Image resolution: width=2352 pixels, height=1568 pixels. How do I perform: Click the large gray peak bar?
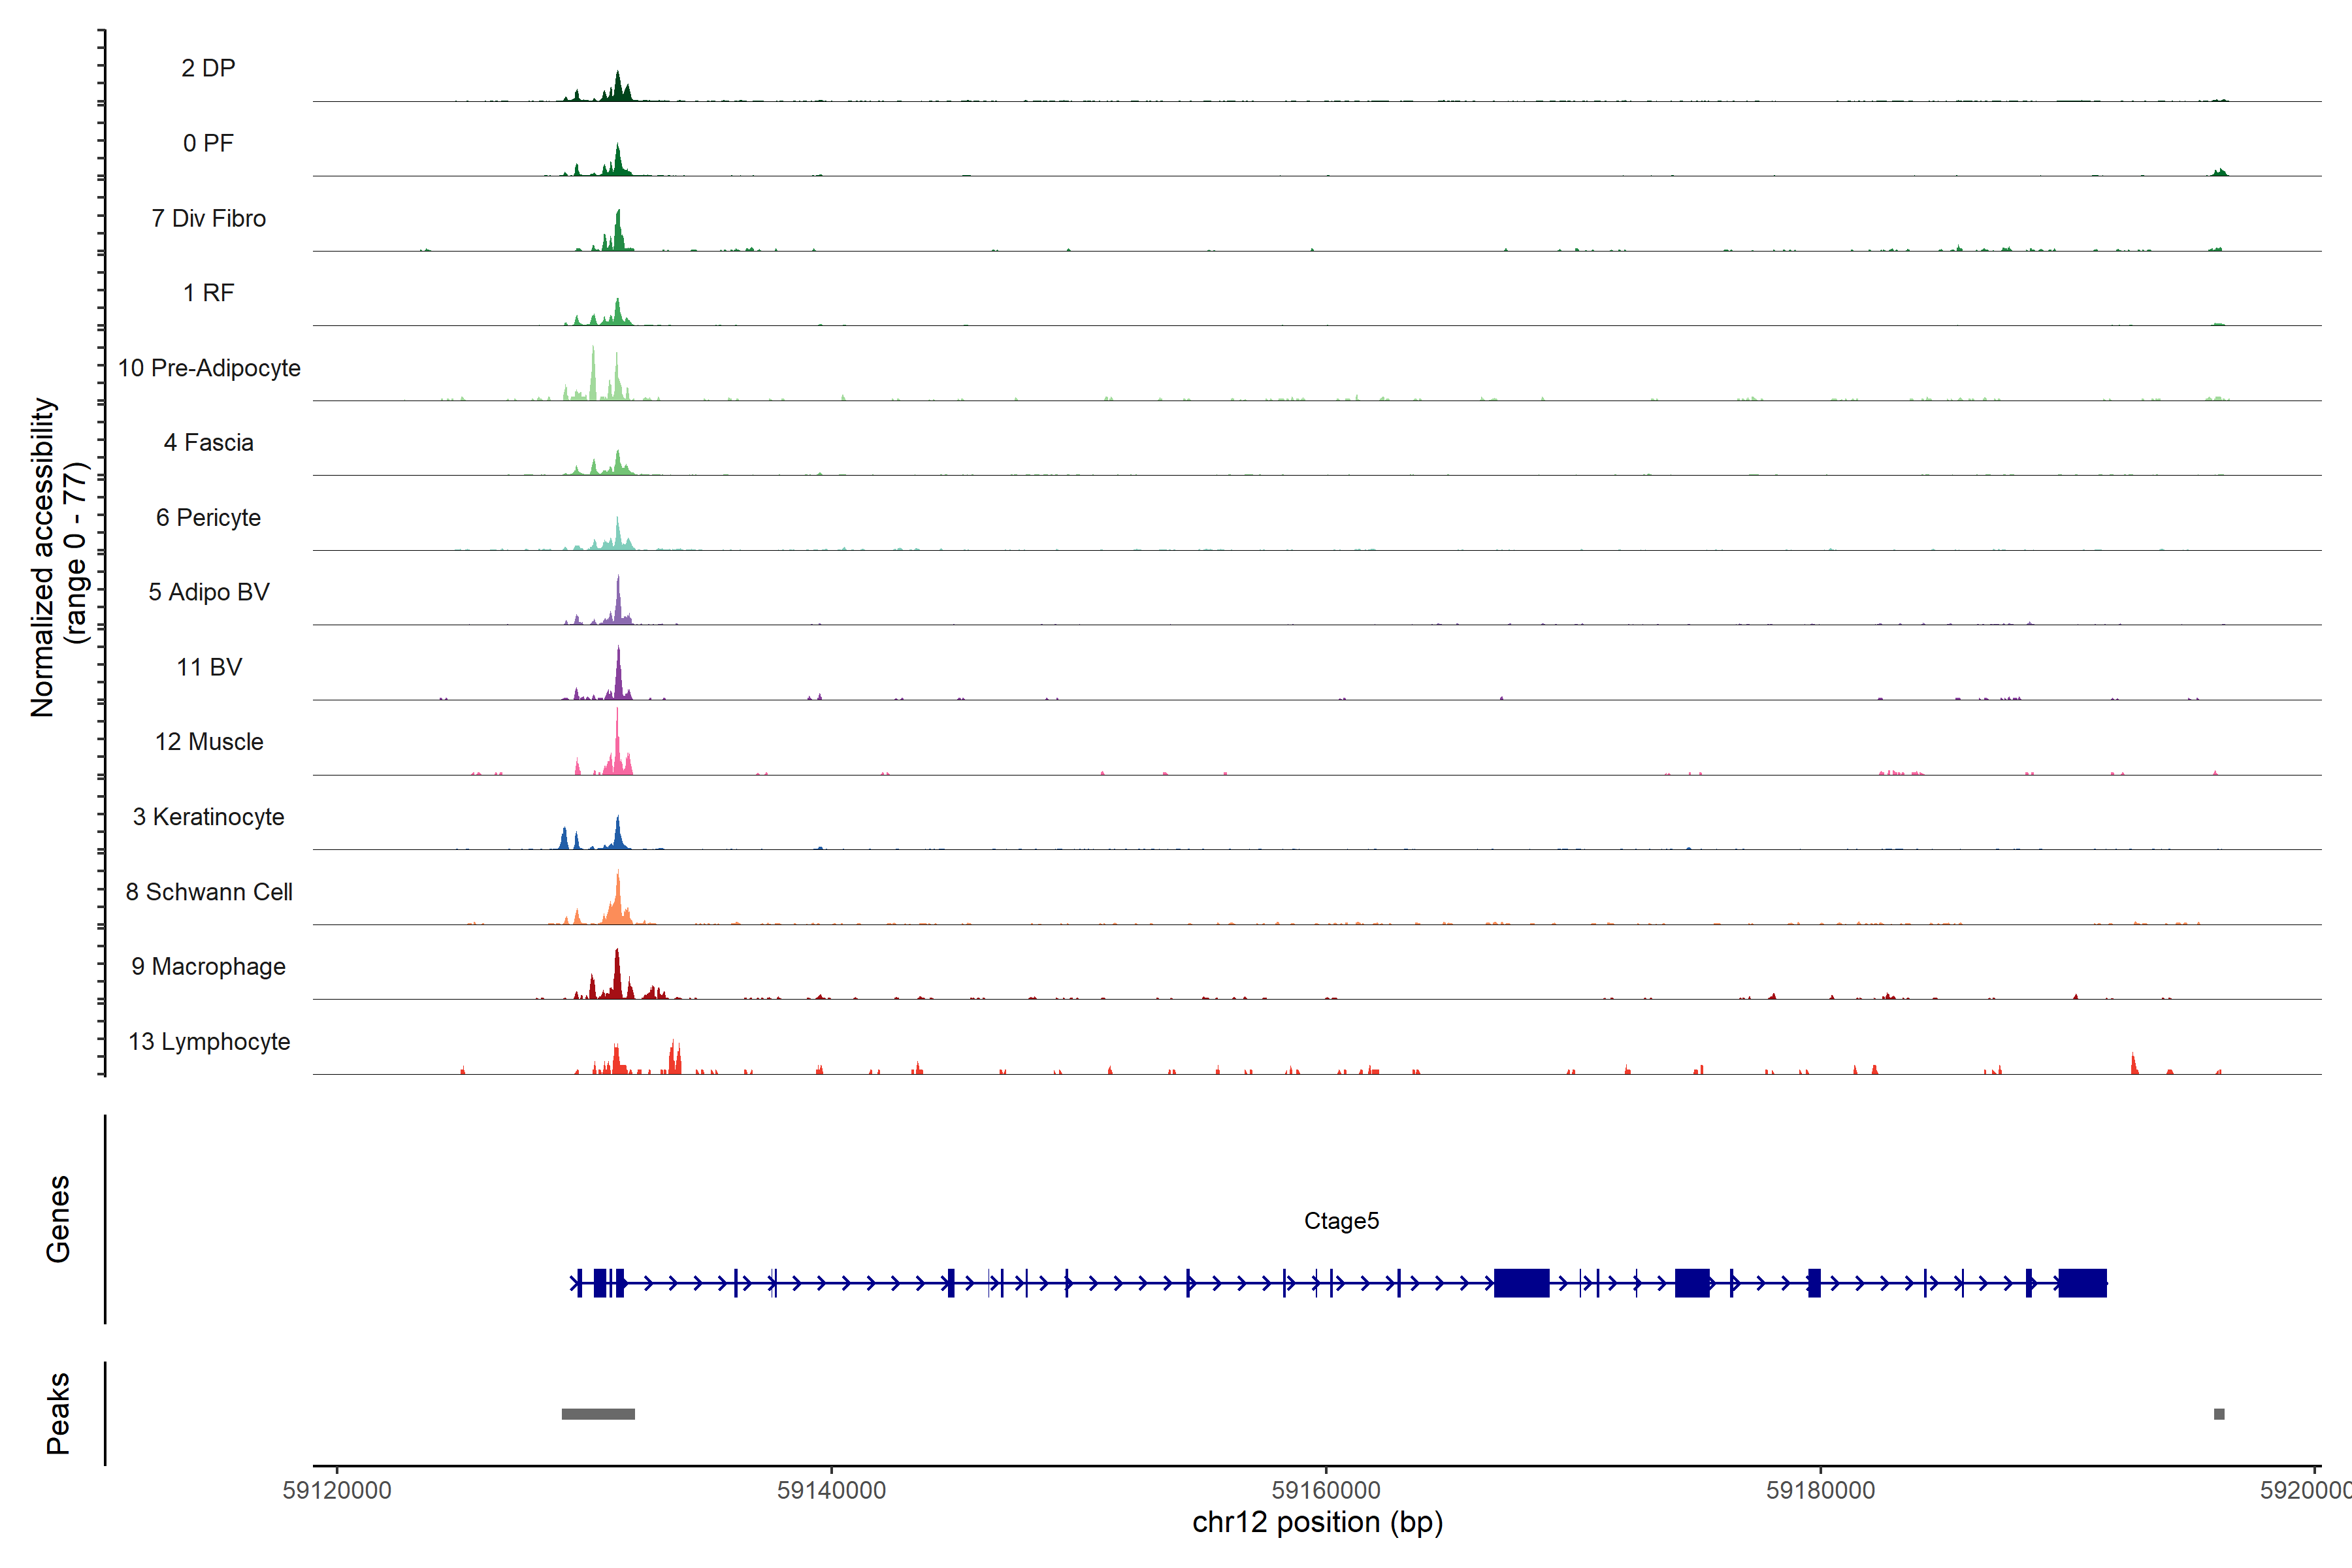598,1413
